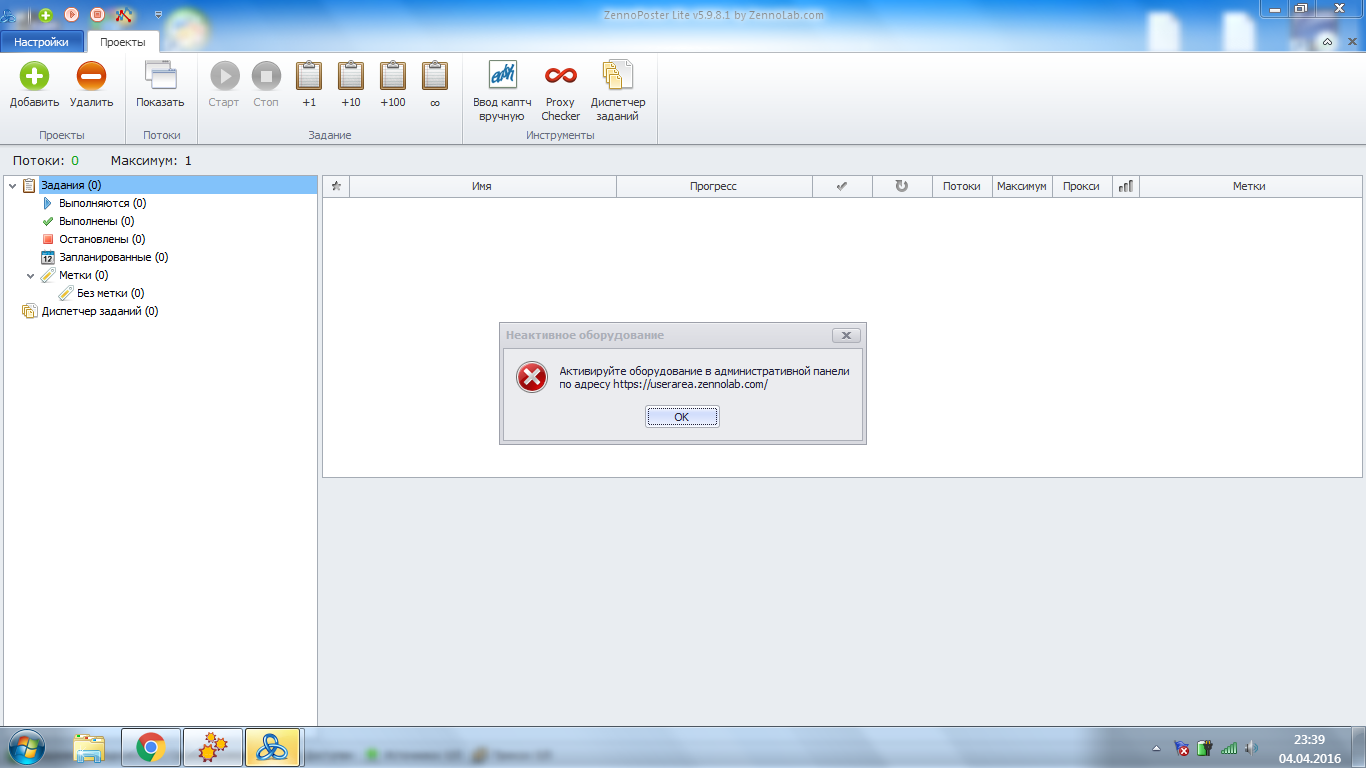The image size is (1366, 768).
Task: Click Action Center flag tray icon
Action: tap(1182, 748)
